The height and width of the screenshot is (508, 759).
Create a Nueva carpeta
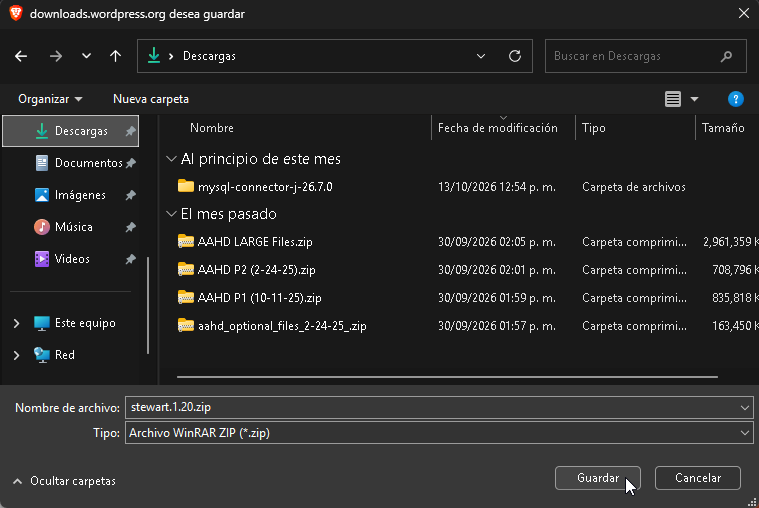click(151, 99)
